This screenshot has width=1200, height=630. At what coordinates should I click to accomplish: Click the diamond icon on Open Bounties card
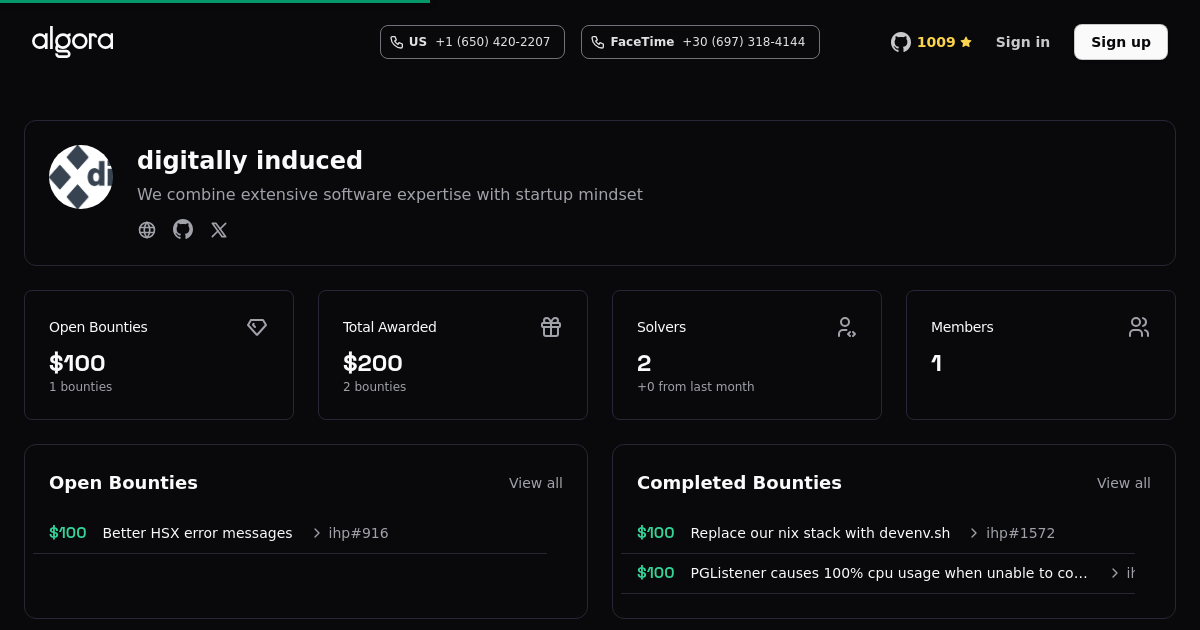(257, 327)
